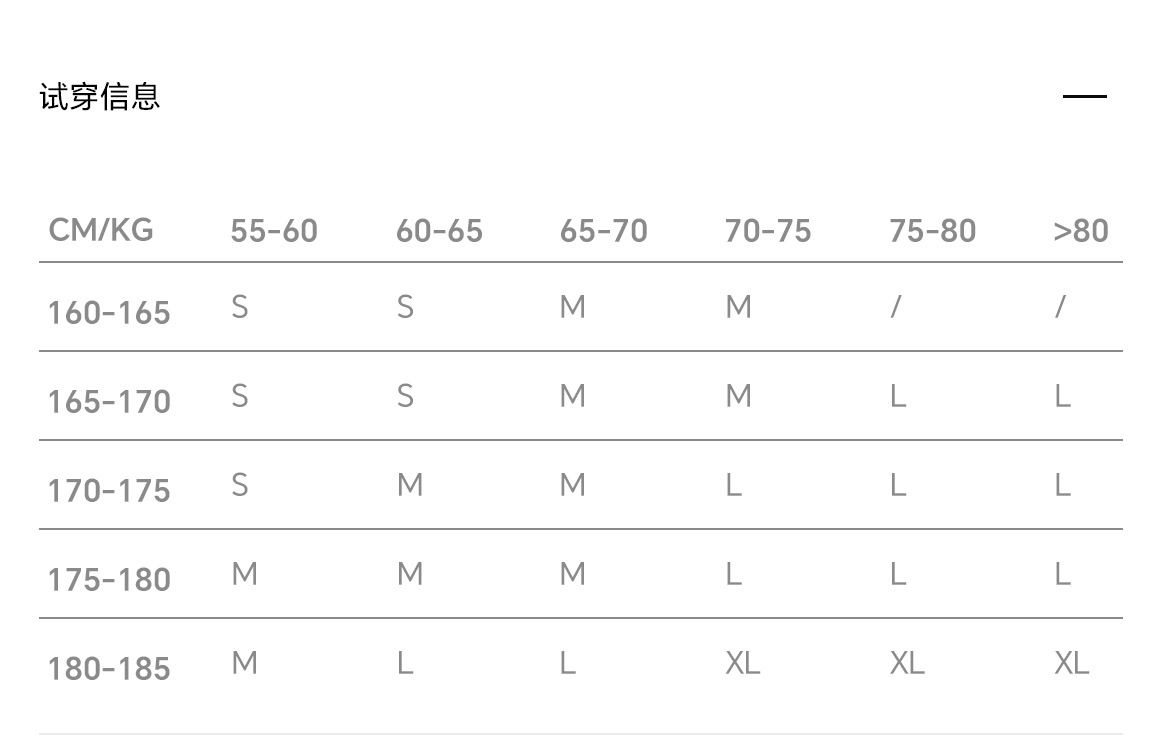Click the 170-175 height row label

pos(109,491)
